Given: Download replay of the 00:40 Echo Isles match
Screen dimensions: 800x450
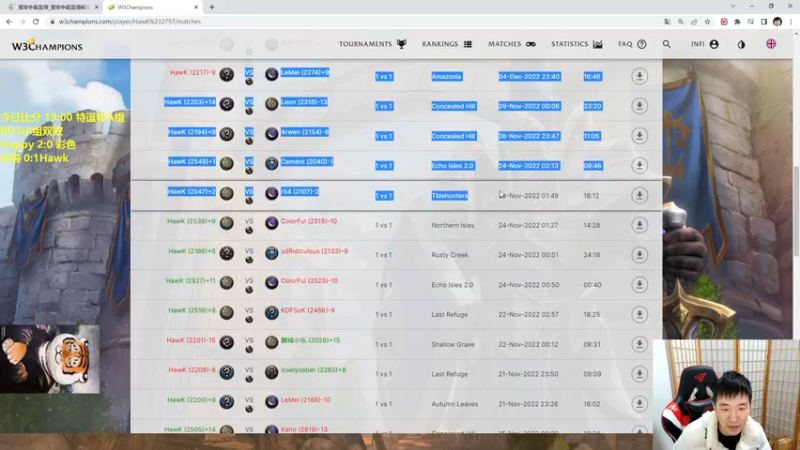Looking at the screenshot, I should [x=639, y=285].
